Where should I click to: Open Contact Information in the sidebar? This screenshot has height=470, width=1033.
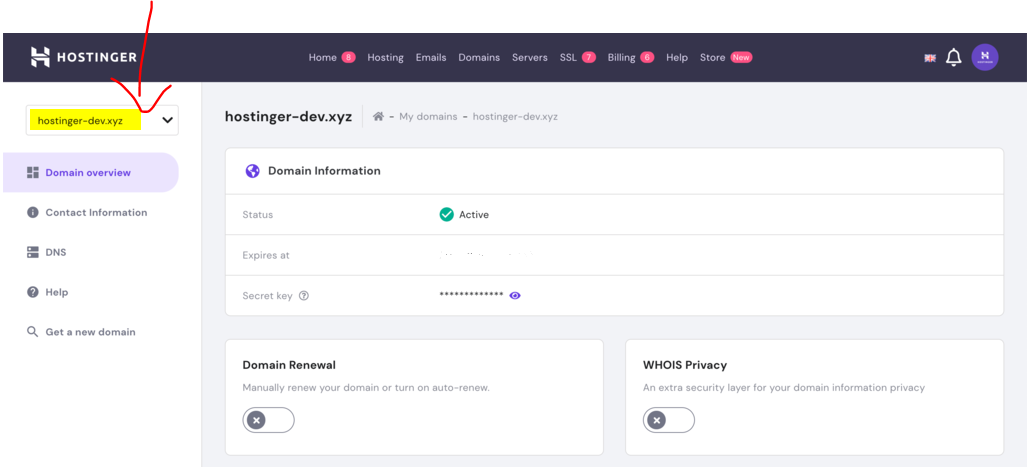click(x=96, y=213)
